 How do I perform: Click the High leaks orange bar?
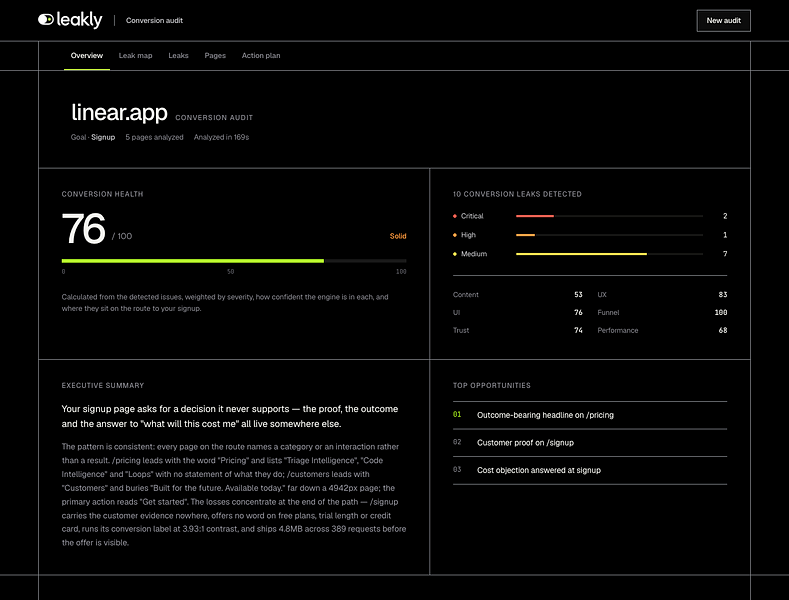525,235
